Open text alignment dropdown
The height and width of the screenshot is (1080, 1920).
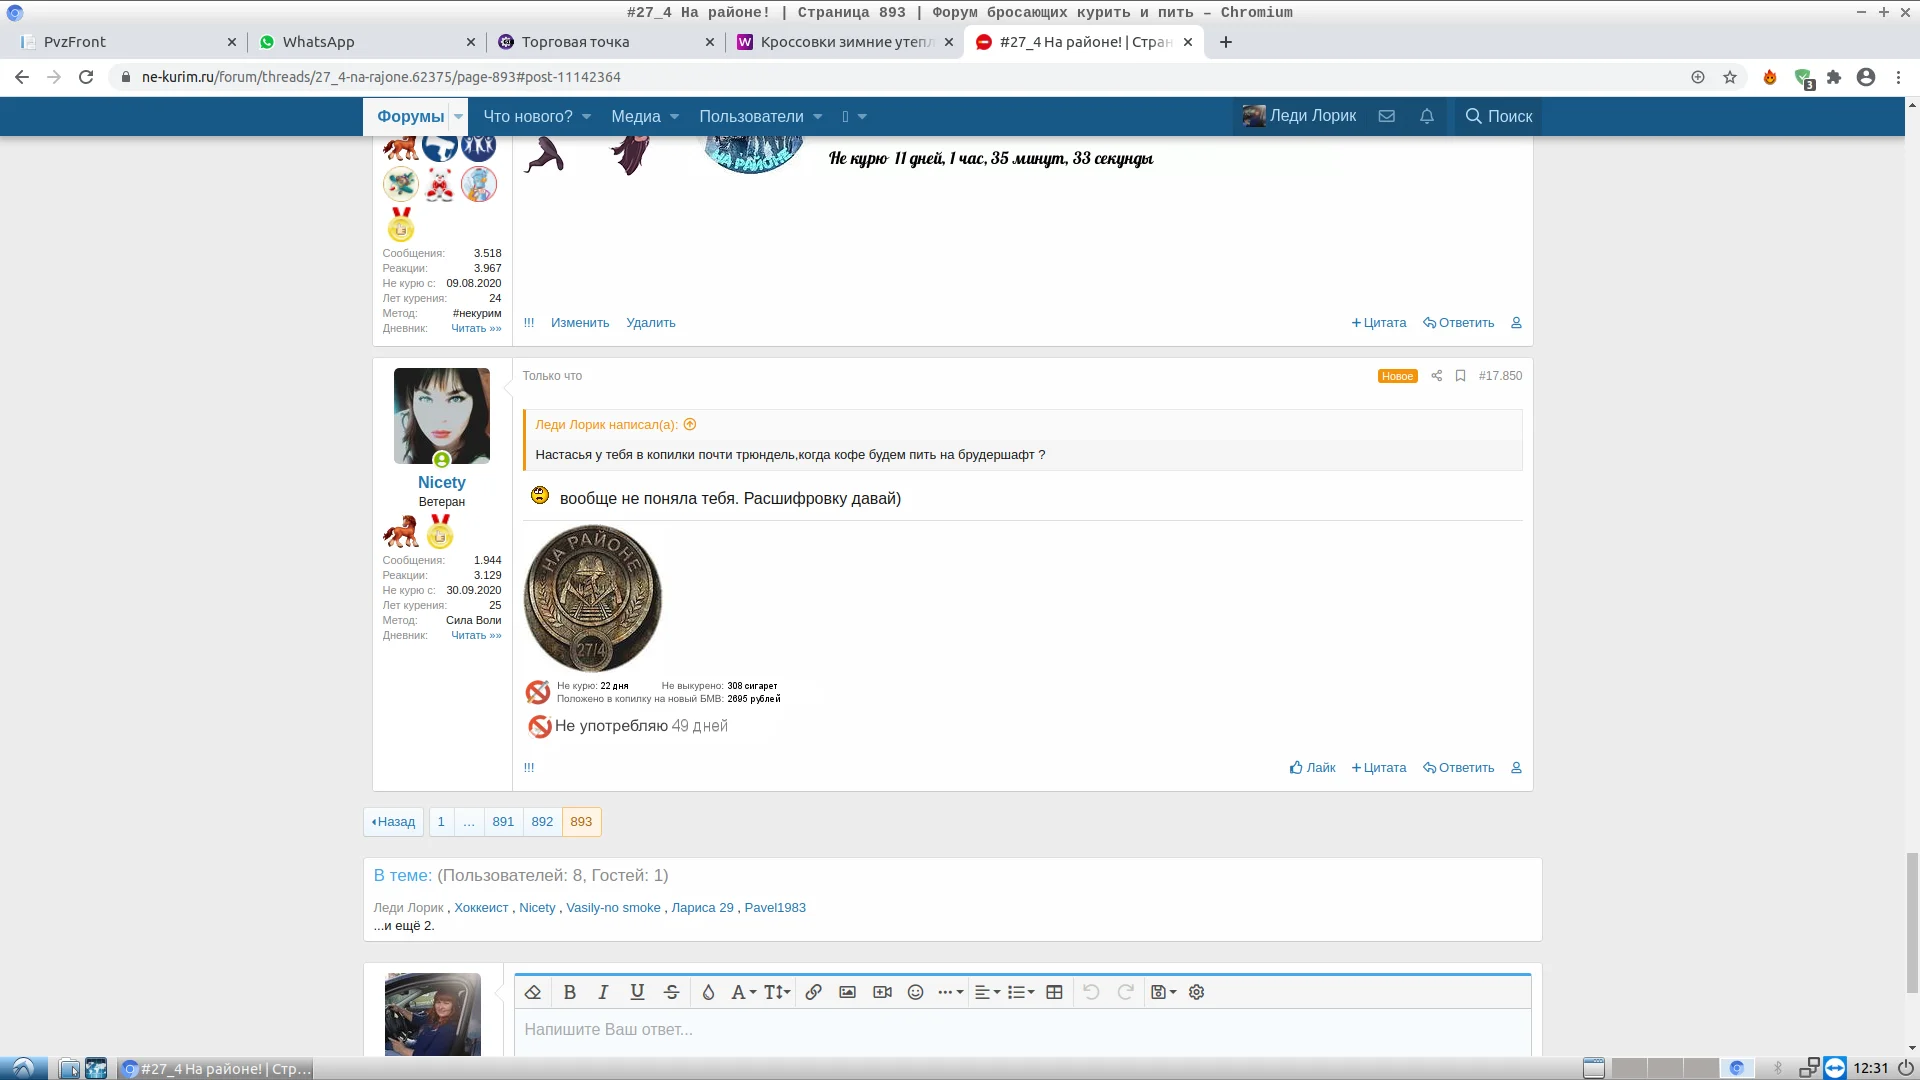(987, 992)
